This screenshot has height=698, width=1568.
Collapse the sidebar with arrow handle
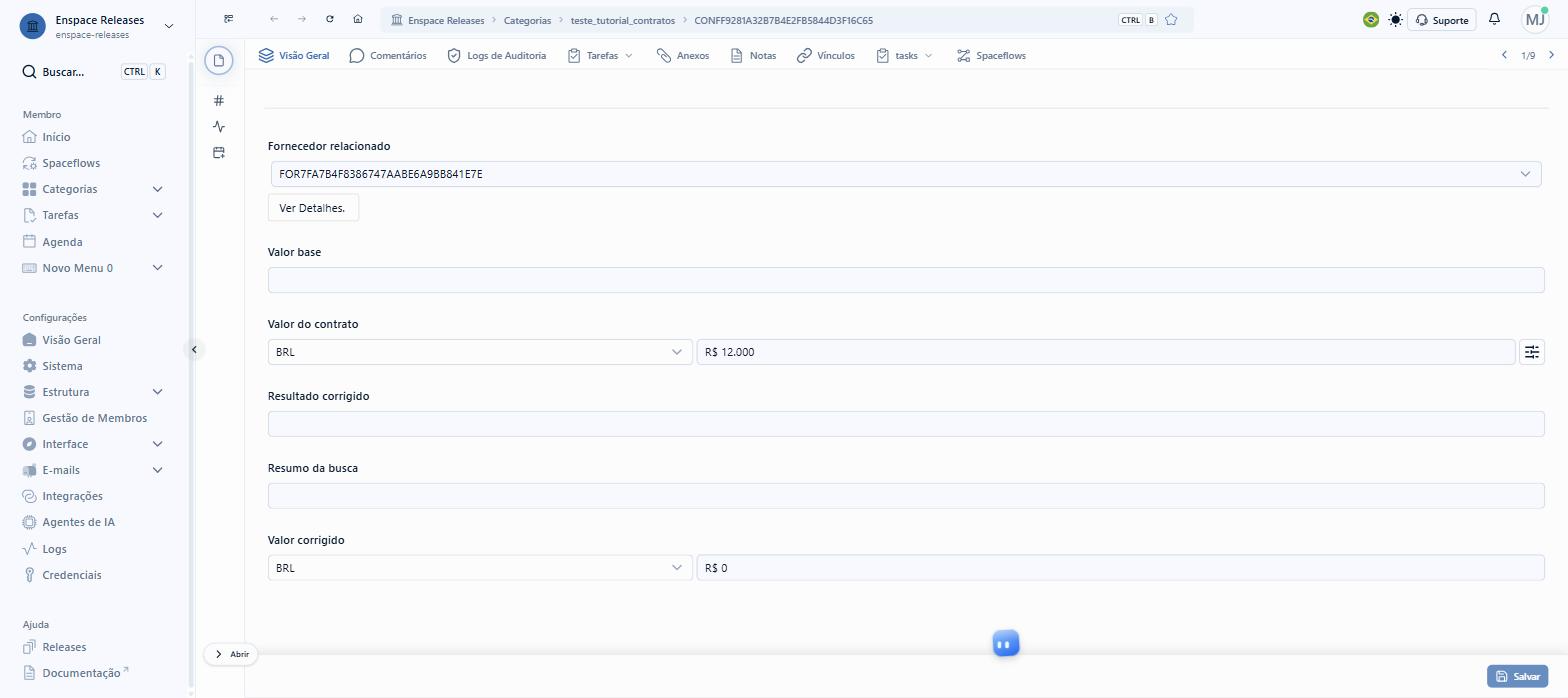point(194,349)
